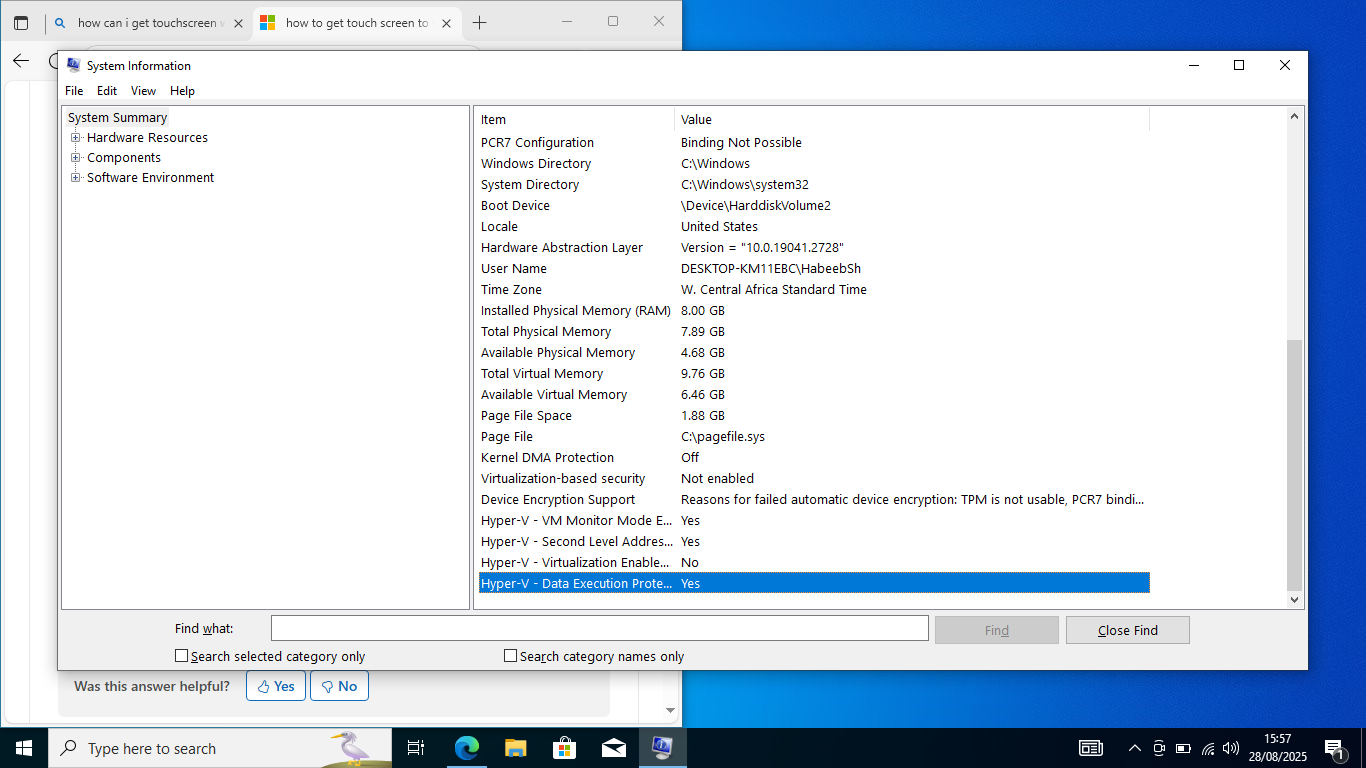Screen dimensions: 1366x768
Task: Expand the Components category
Action: [x=76, y=157]
